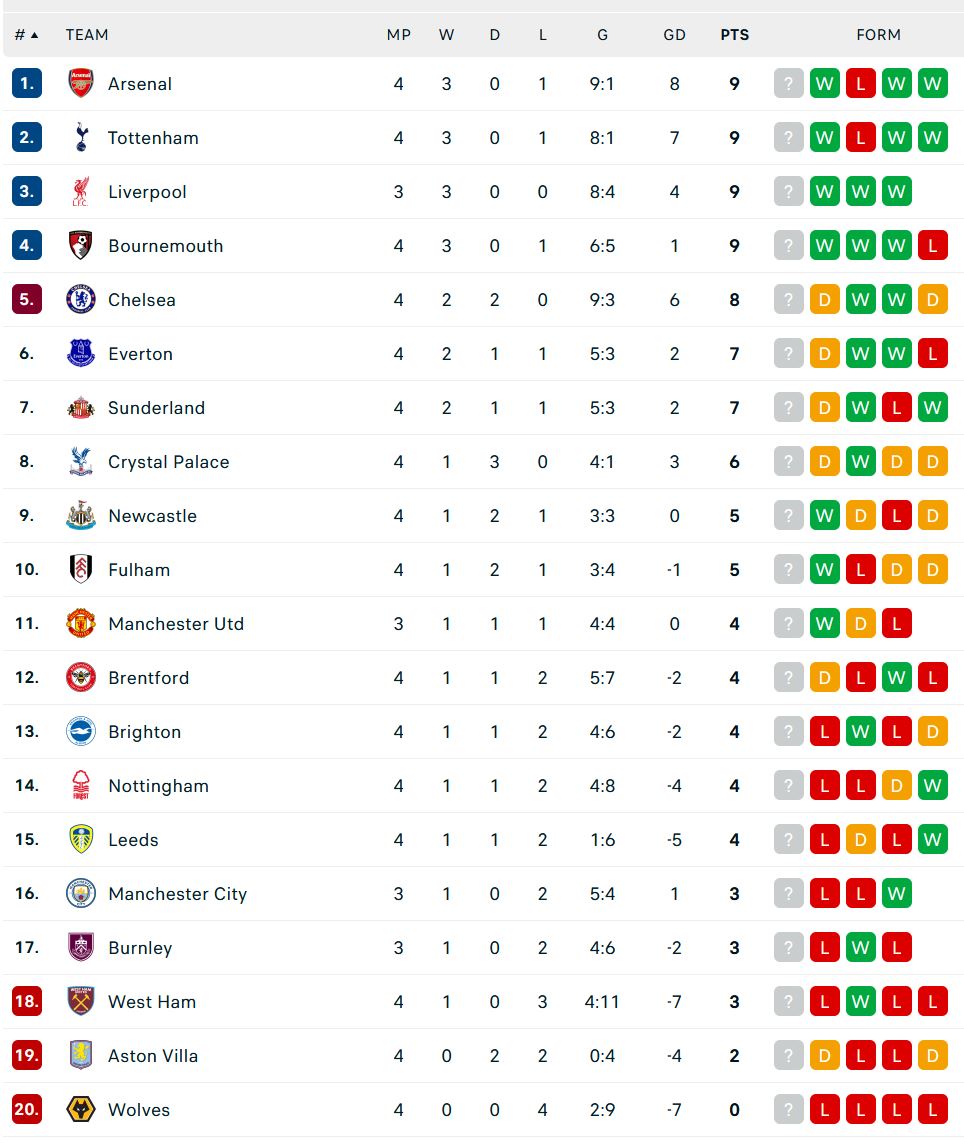The image size is (964, 1144).
Task: Sort standings by GD column header
Action: [674, 35]
